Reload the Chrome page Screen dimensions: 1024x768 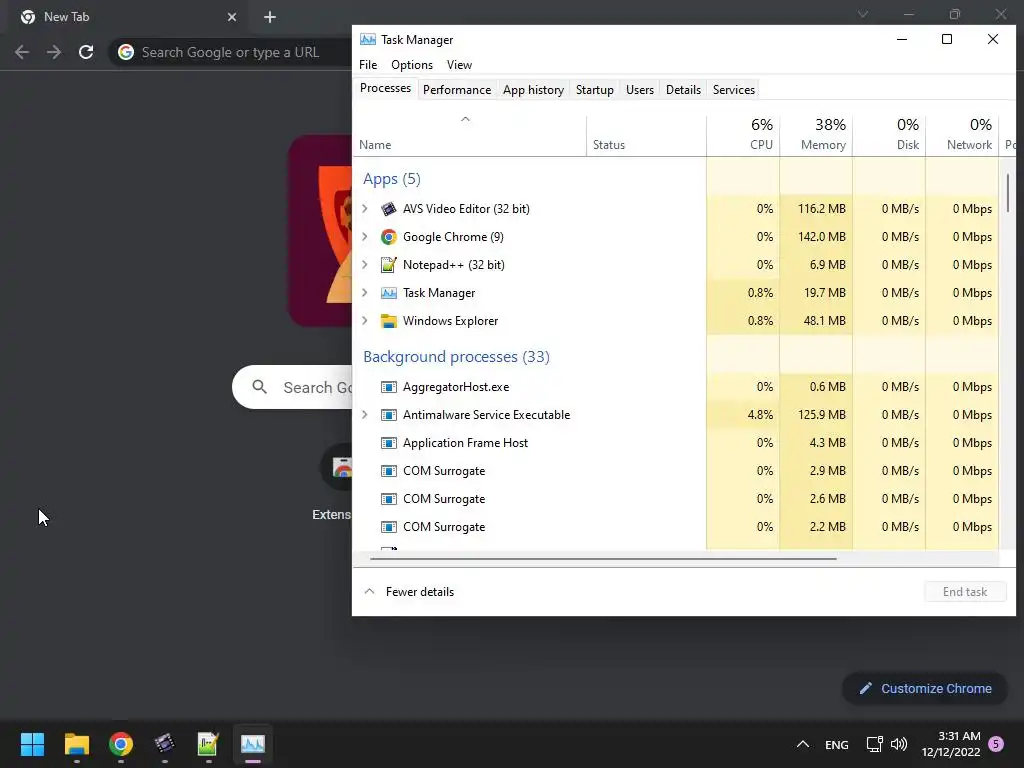point(86,52)
